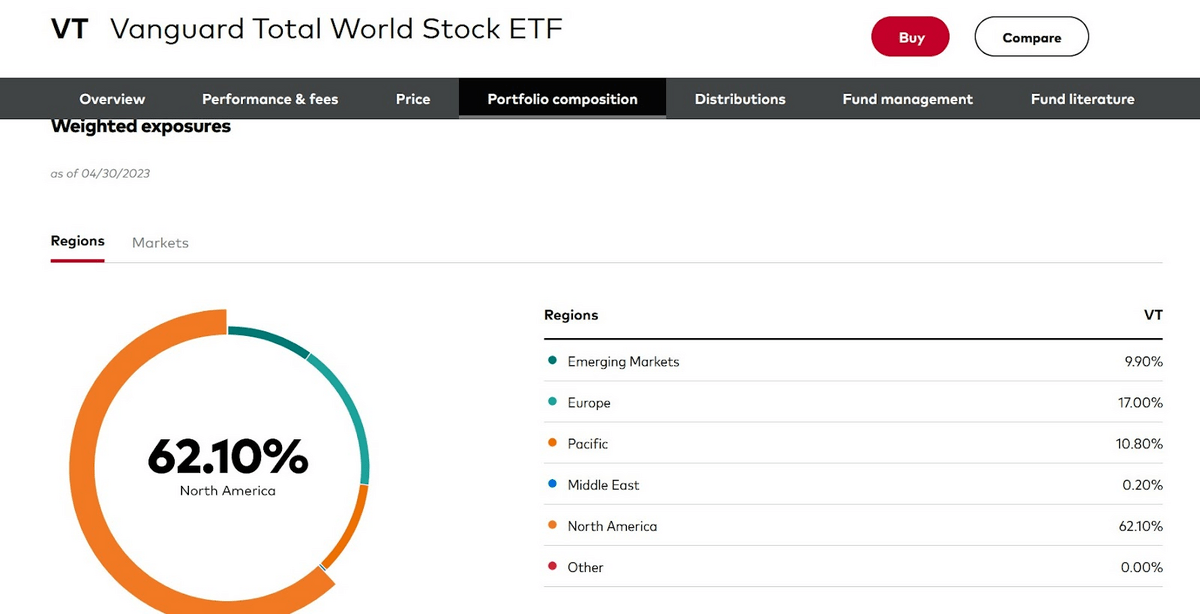1200x614 pixels.
Task: Click the 0.20% Middle East value
Action: click(1143, 485)
